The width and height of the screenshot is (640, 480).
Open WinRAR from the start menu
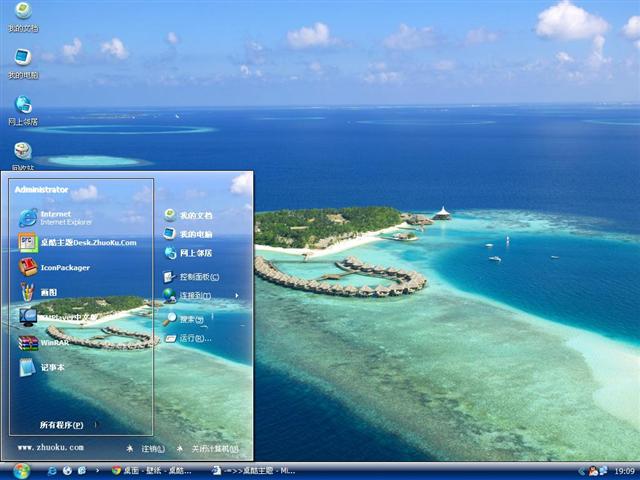coord(54,342)
